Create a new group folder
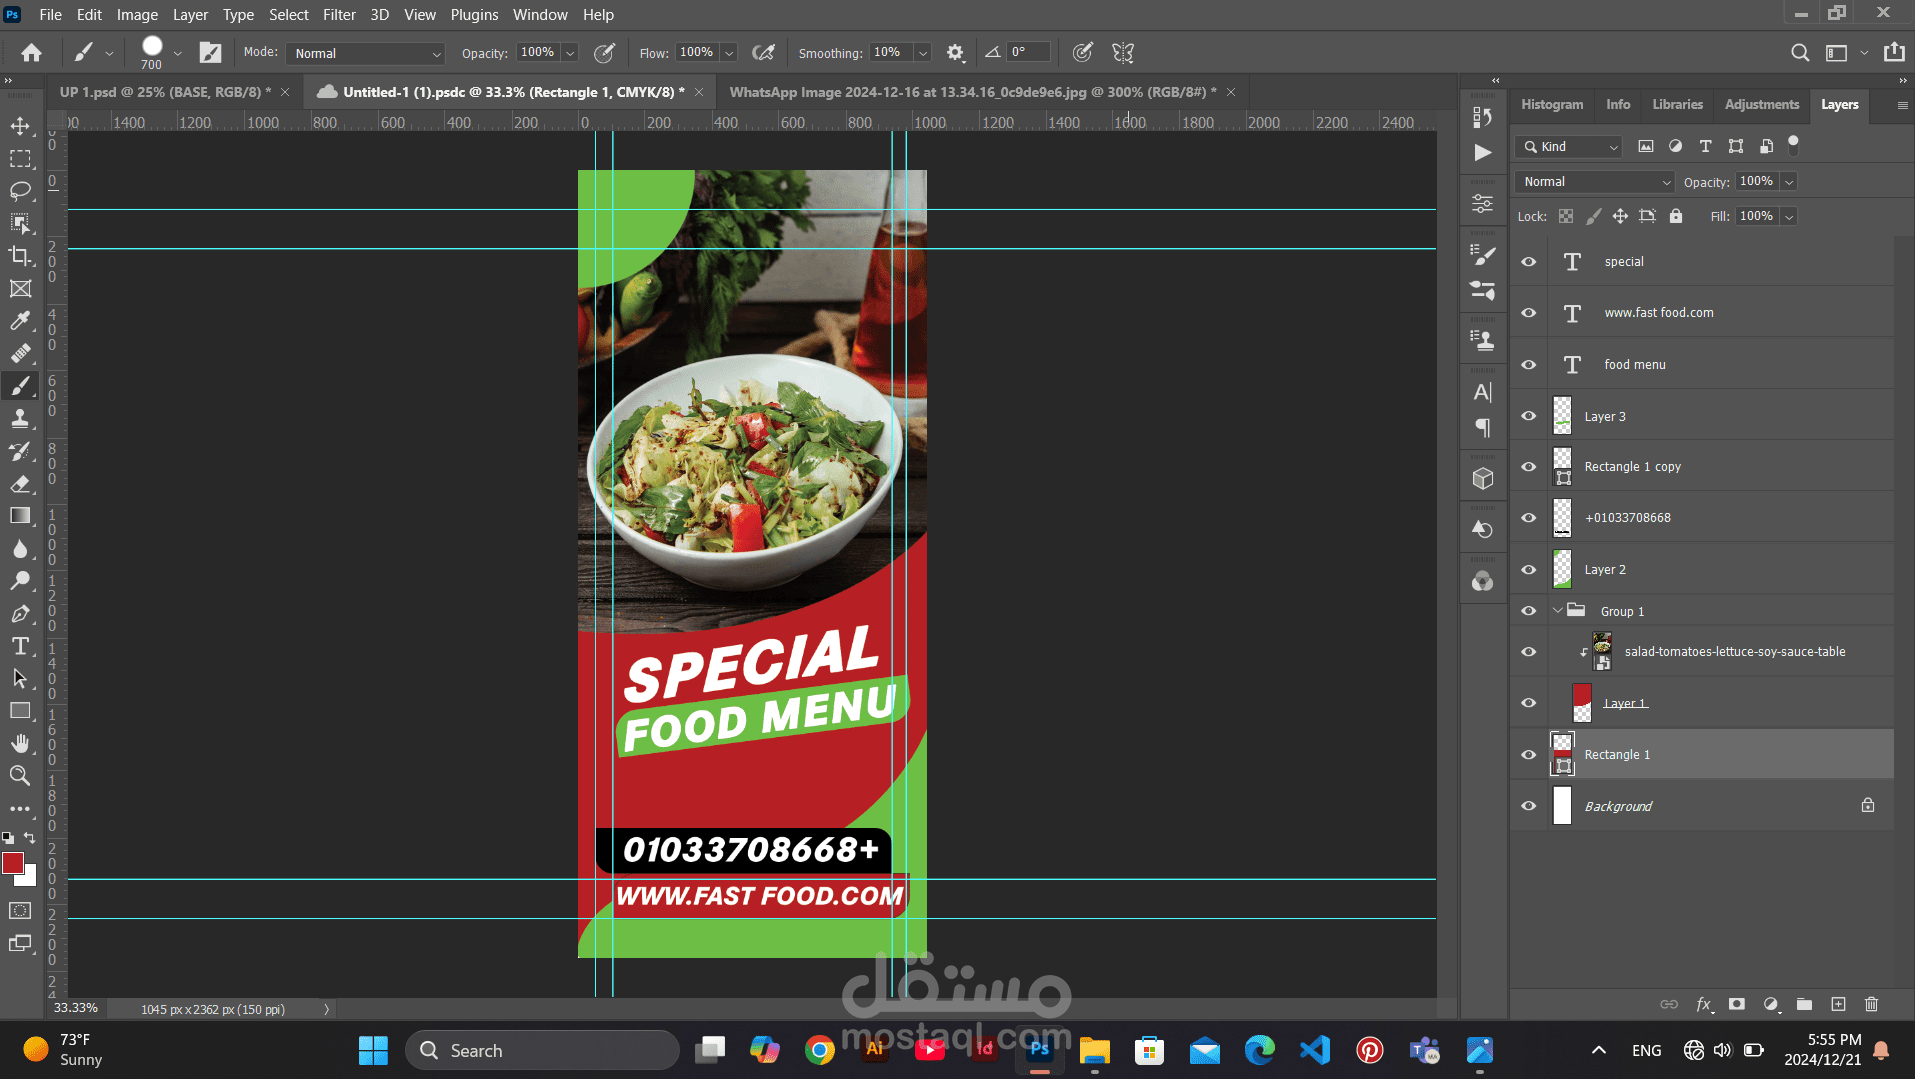Screen dimensions: 1915x1079 click(x=1804, y=1004)
